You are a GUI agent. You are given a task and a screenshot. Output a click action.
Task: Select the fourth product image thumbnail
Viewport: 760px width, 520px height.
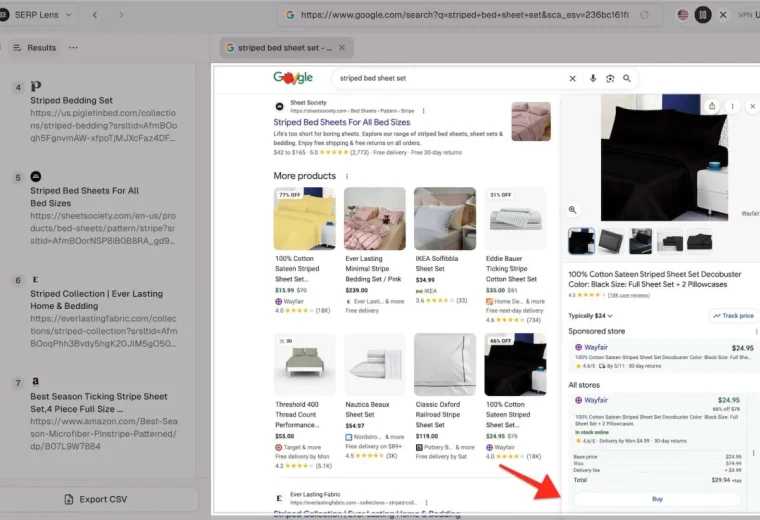(670, 241)
